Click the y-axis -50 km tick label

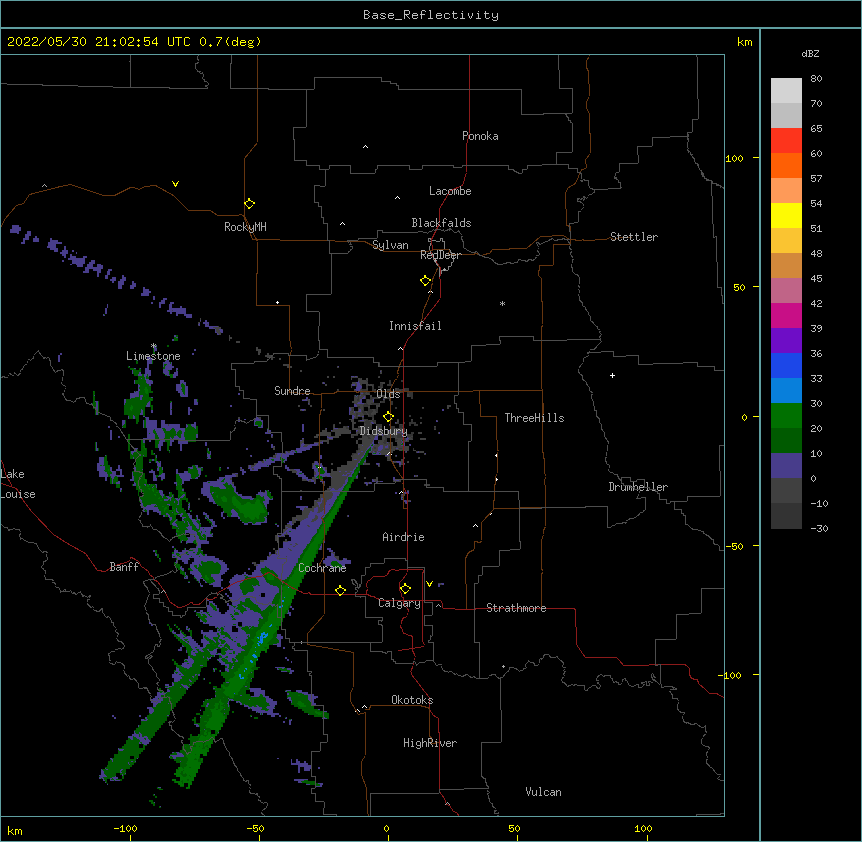734,546
